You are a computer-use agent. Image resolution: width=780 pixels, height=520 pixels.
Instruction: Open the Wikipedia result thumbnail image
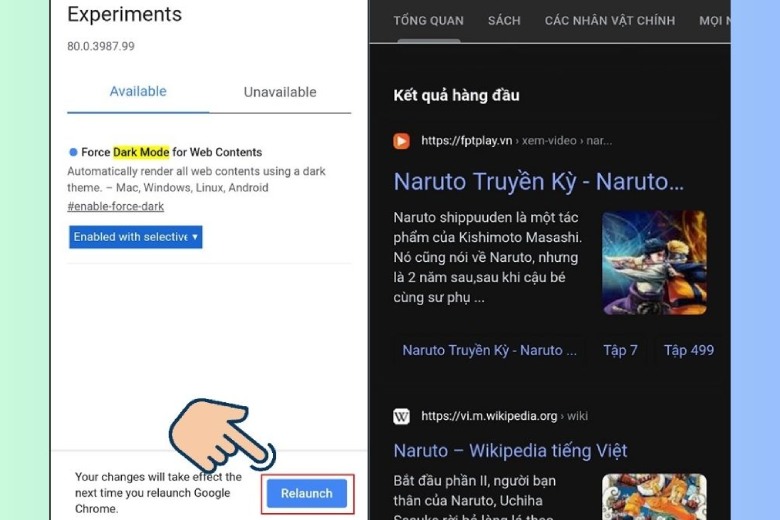pyautogui.click(x=654, y=497)
